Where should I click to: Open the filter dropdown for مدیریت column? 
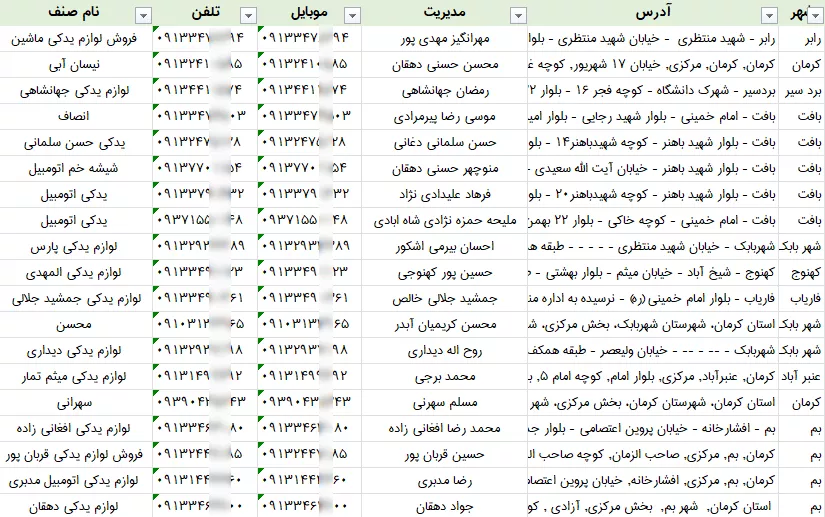pos(518,16)
